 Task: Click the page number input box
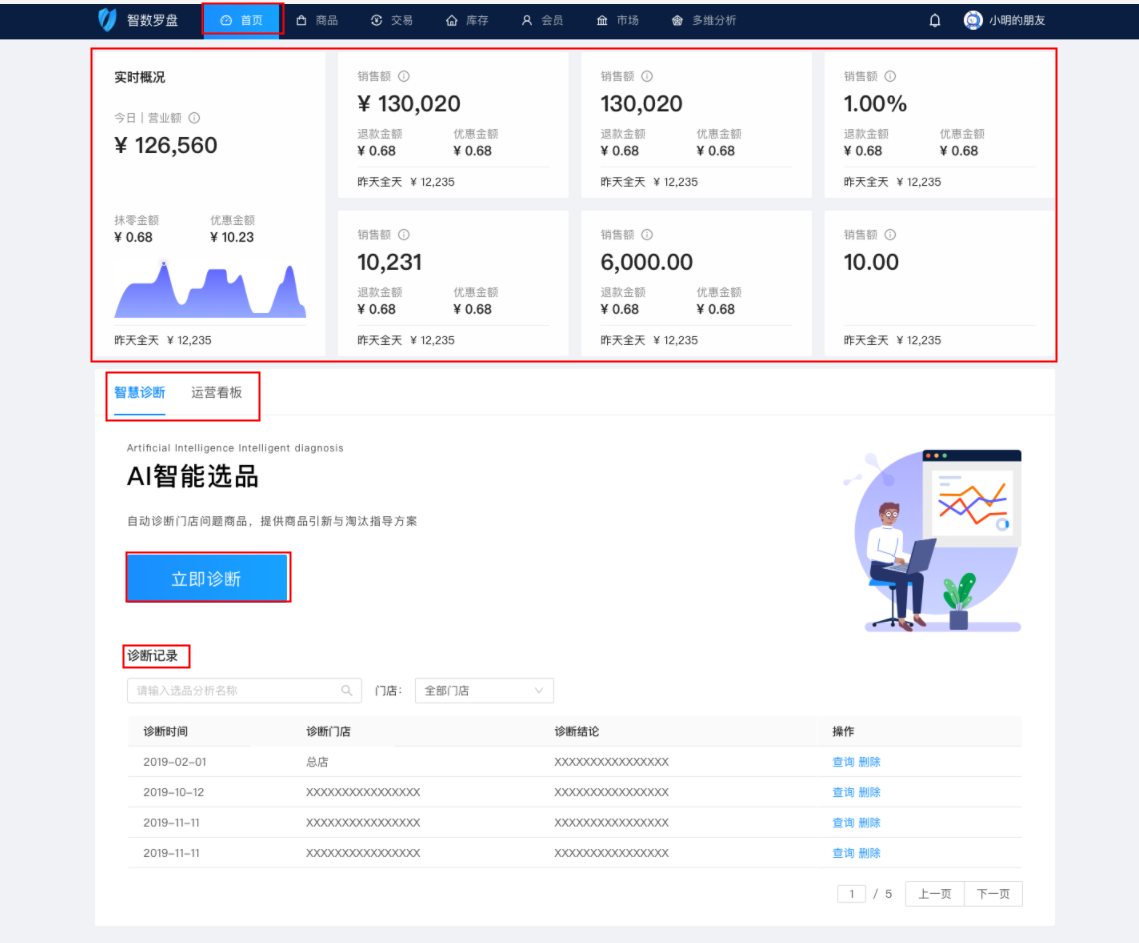click(851, 893)
